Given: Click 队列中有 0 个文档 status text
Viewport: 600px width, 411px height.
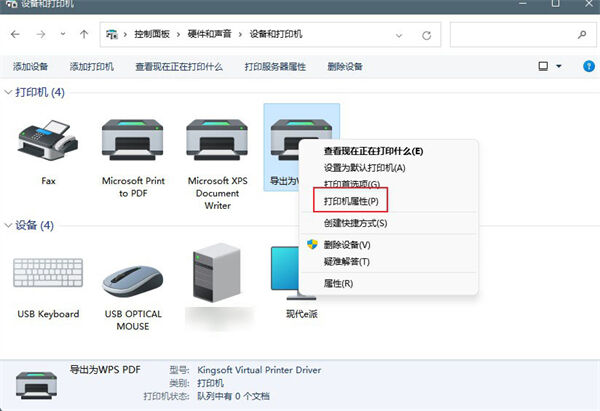Looking at the screenshot, I should point(233,396).
